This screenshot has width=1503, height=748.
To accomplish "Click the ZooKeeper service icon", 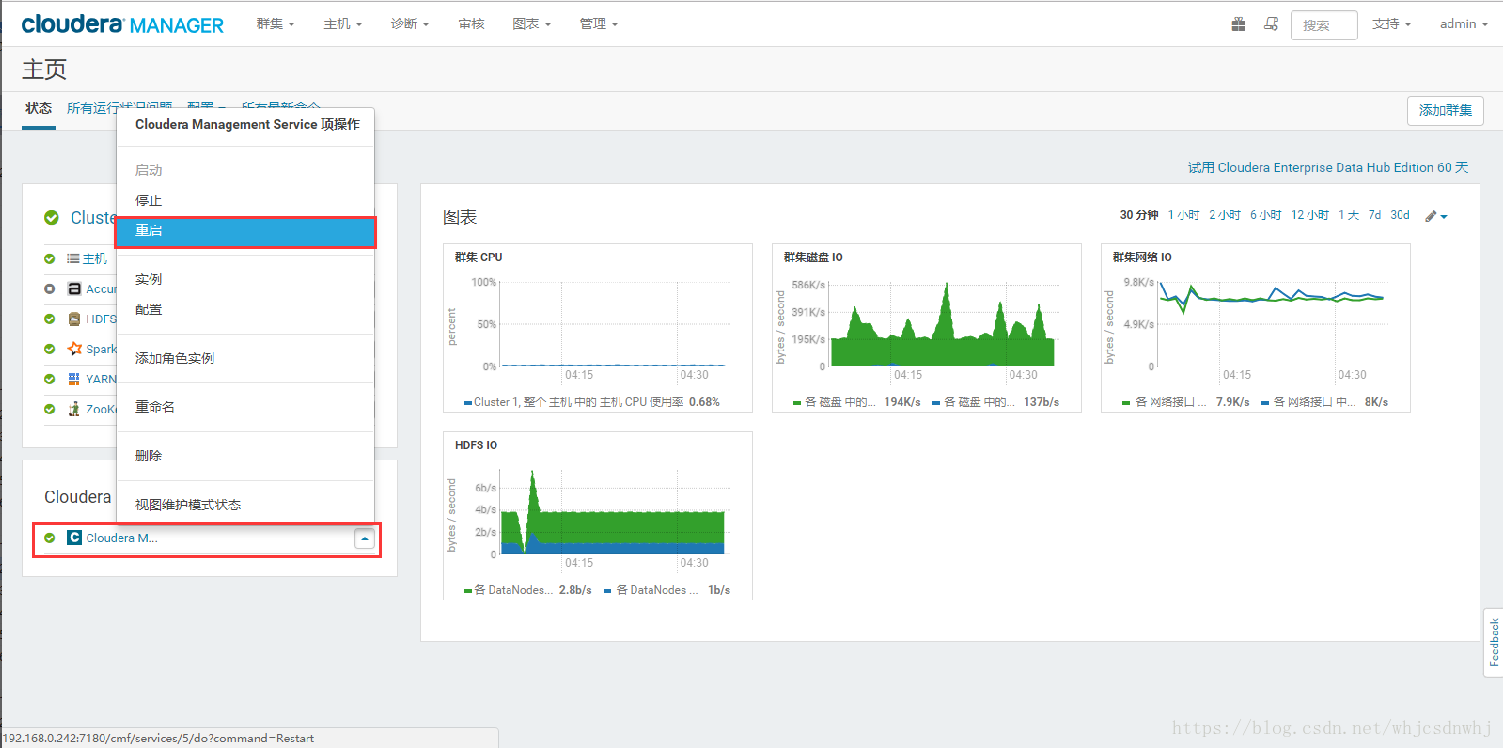I will click(74, 409).
